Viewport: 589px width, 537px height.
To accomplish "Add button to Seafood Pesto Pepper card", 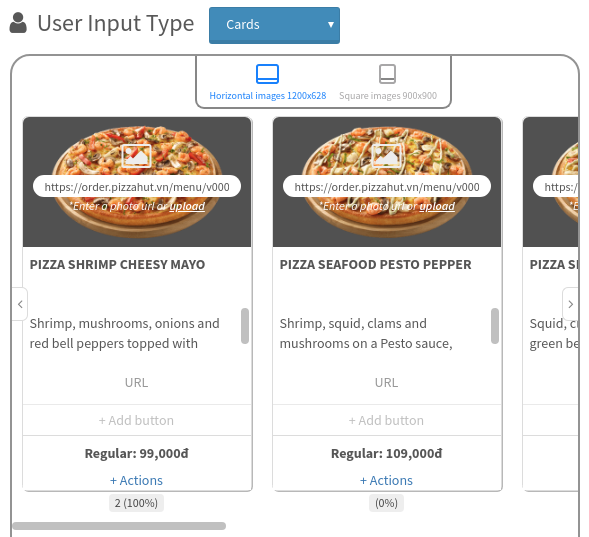I will [x=387, y=420].
